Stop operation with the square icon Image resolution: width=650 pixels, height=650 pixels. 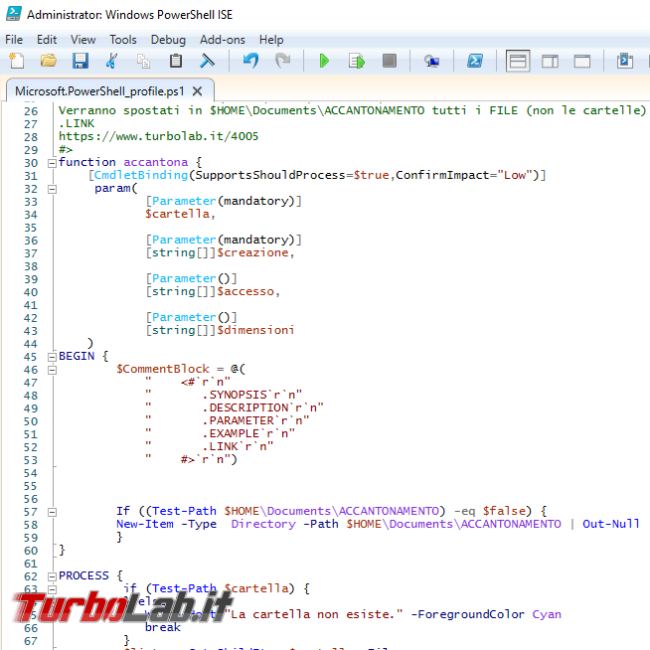click(x=389, y=61)
